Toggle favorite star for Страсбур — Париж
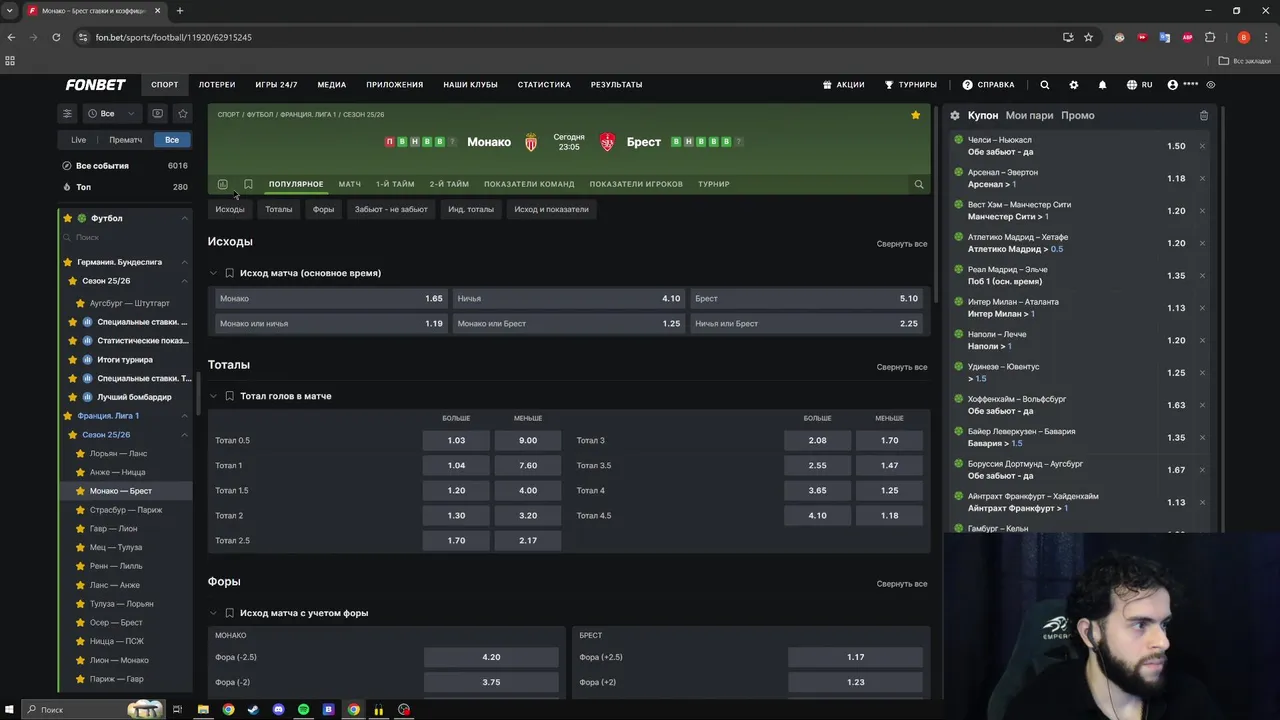 [80, 510]
